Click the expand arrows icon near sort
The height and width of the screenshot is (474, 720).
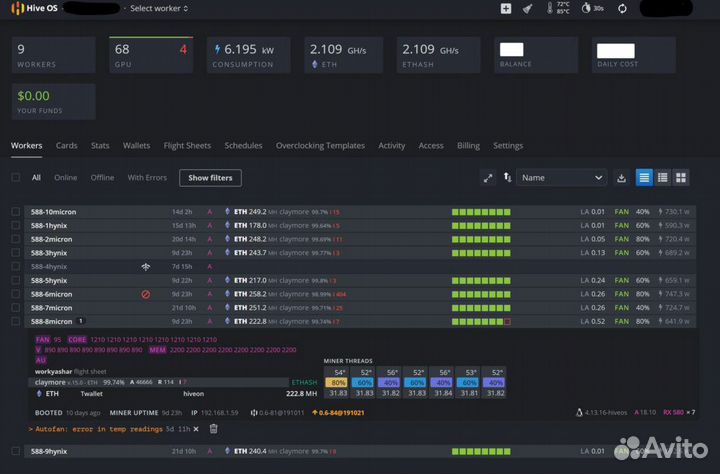click(488, 178)
